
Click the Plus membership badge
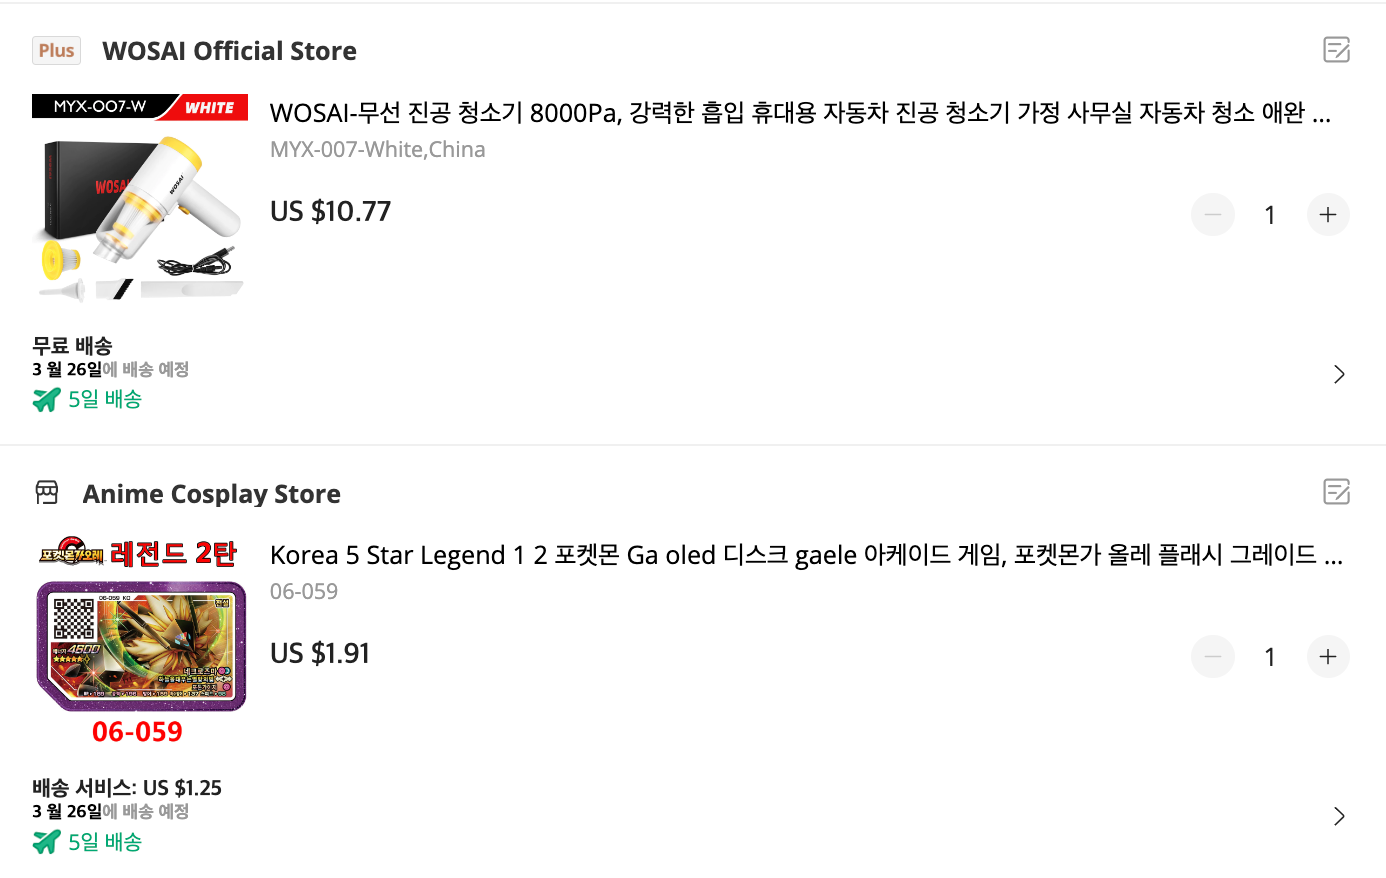click(x=56, y=49)
